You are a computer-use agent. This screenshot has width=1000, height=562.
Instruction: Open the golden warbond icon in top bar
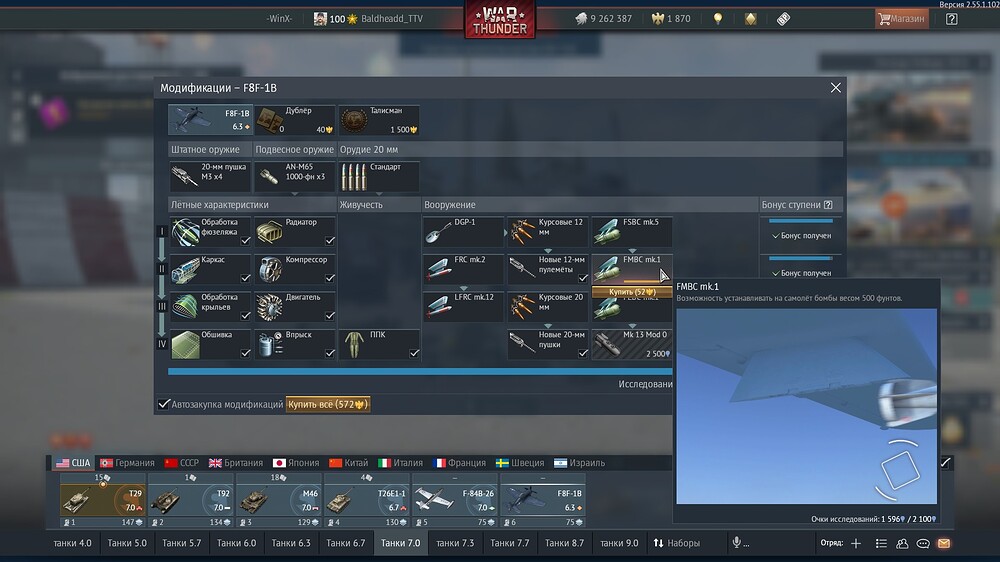[x=751, y=18]
